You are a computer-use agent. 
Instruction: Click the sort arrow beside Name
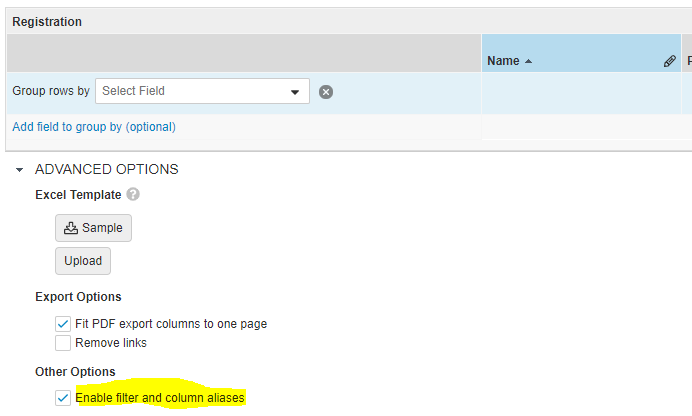click(x=528, y=61)
